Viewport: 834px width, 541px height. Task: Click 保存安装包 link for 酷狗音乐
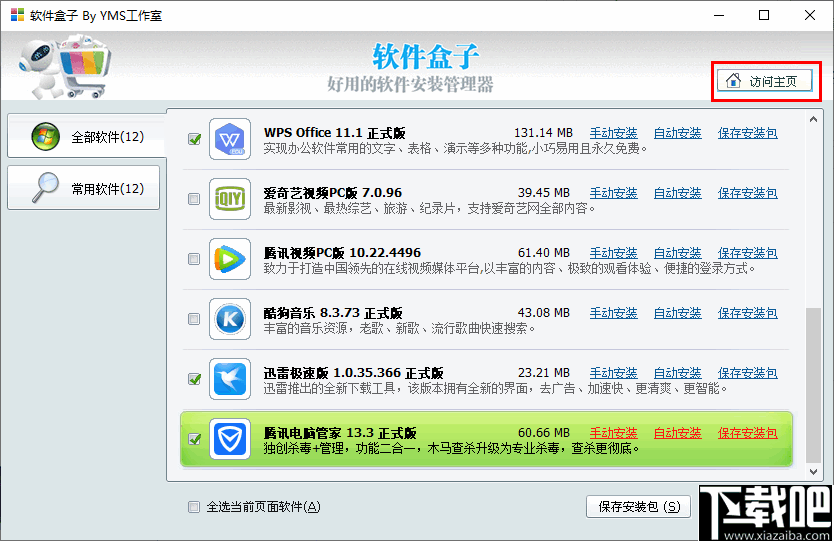[x=747, y=313]
